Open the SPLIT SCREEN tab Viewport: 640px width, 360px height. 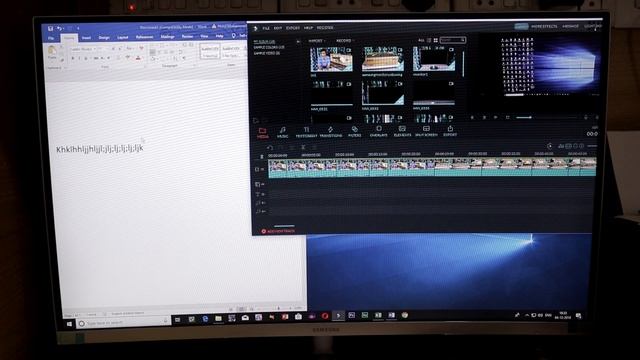click(x=426, y=131)
